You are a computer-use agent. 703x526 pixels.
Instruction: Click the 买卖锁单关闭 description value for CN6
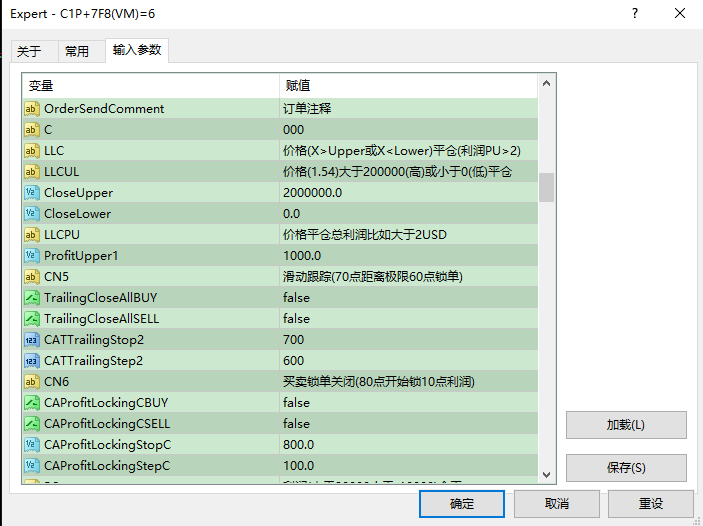click(x=379, y=382)
